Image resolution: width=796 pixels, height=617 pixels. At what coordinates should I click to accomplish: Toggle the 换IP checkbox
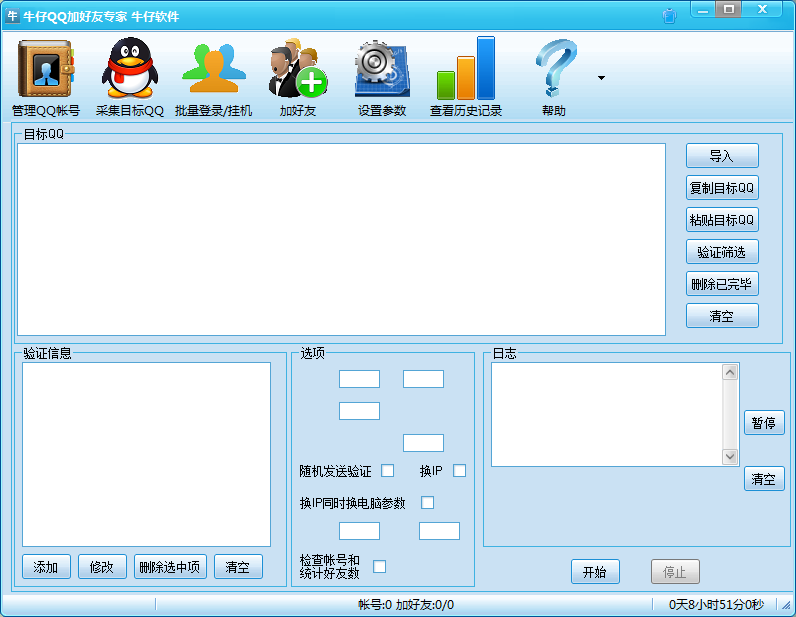click(x=459, y=471)
